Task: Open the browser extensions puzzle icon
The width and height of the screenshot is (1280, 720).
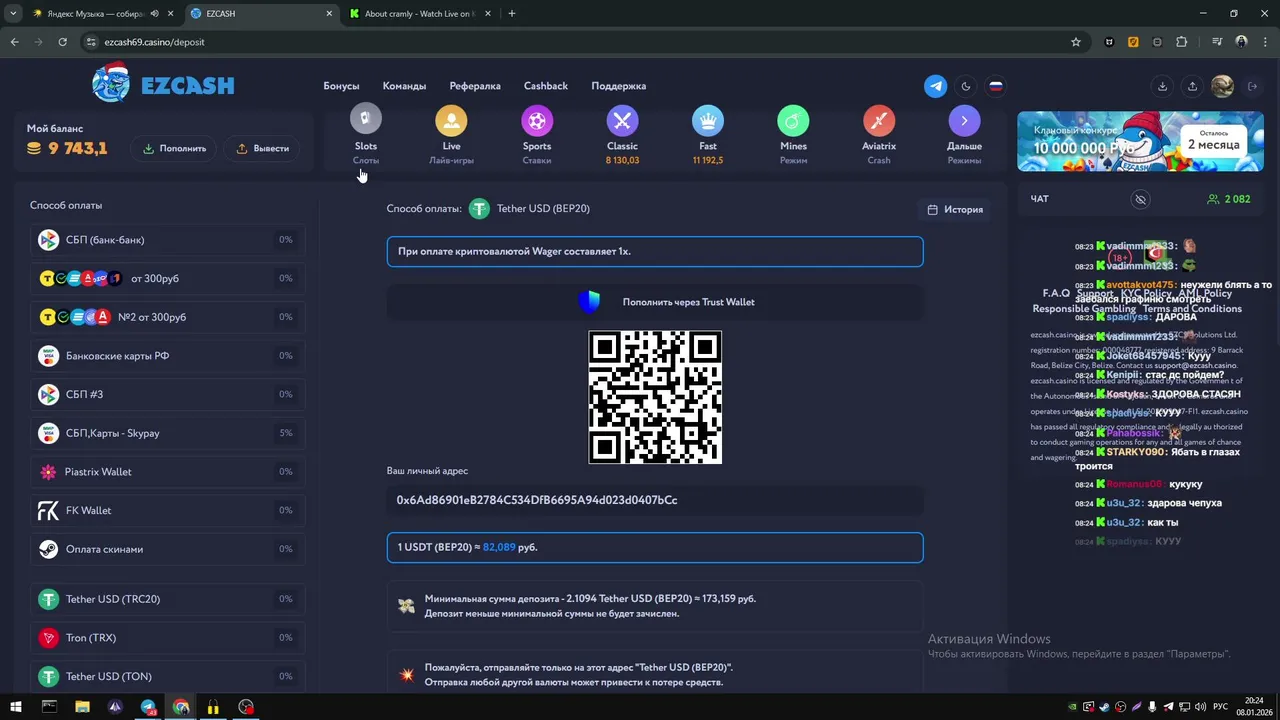Action: click(1182, 42)
